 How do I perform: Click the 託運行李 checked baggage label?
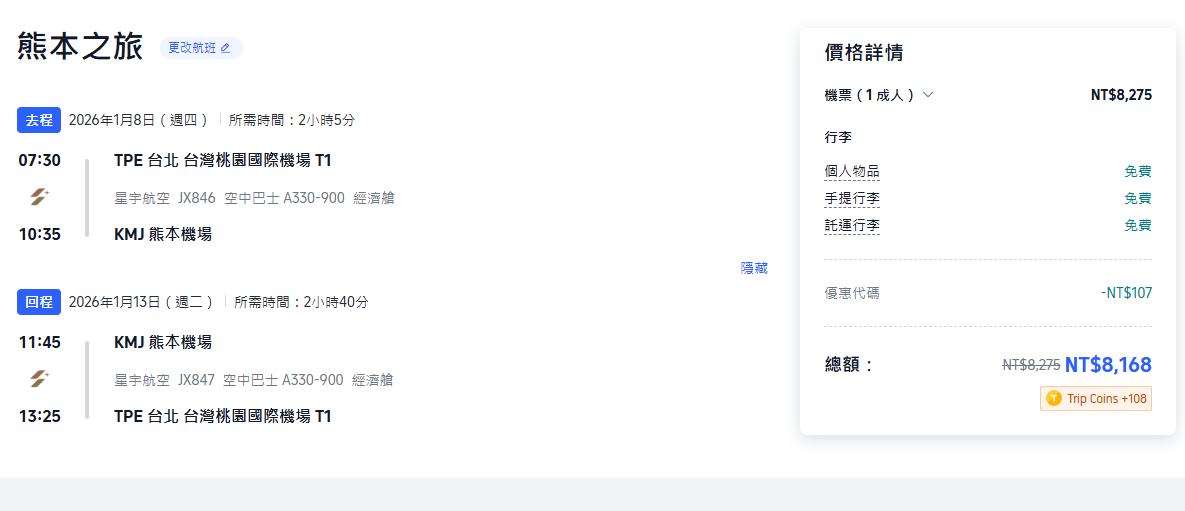click(x=852, y=225)
